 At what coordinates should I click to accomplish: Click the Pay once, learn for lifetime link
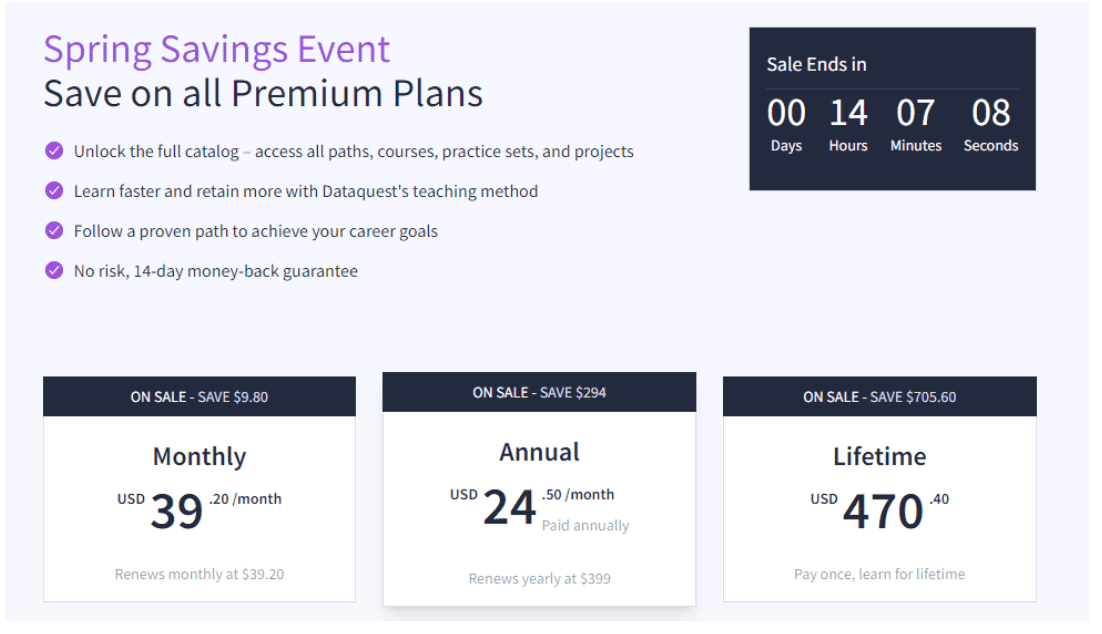pyautogui.click(x=880, y=574)
